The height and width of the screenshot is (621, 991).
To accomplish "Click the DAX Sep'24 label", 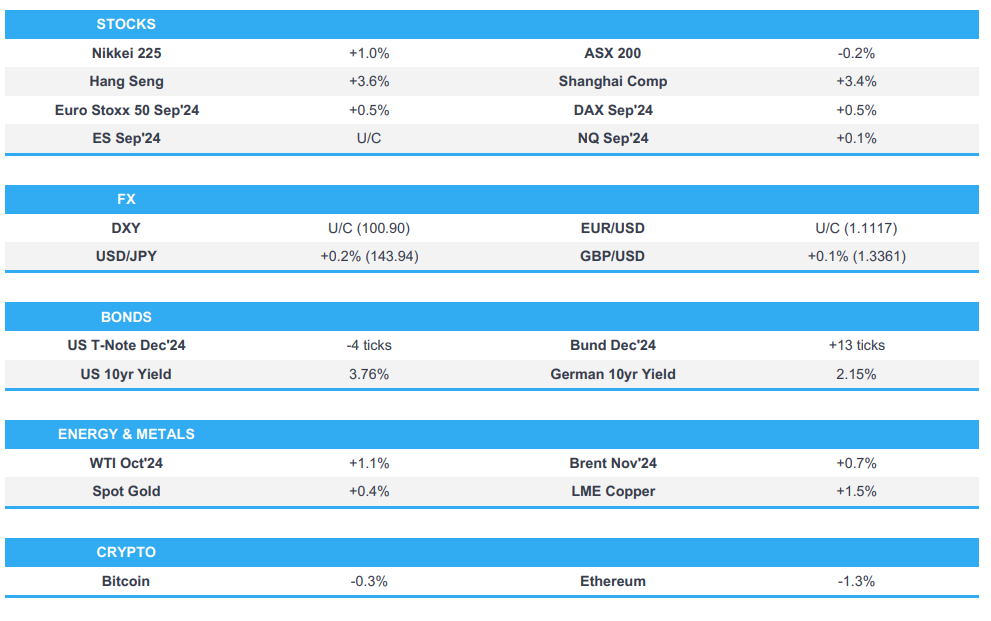I will 613,110.
